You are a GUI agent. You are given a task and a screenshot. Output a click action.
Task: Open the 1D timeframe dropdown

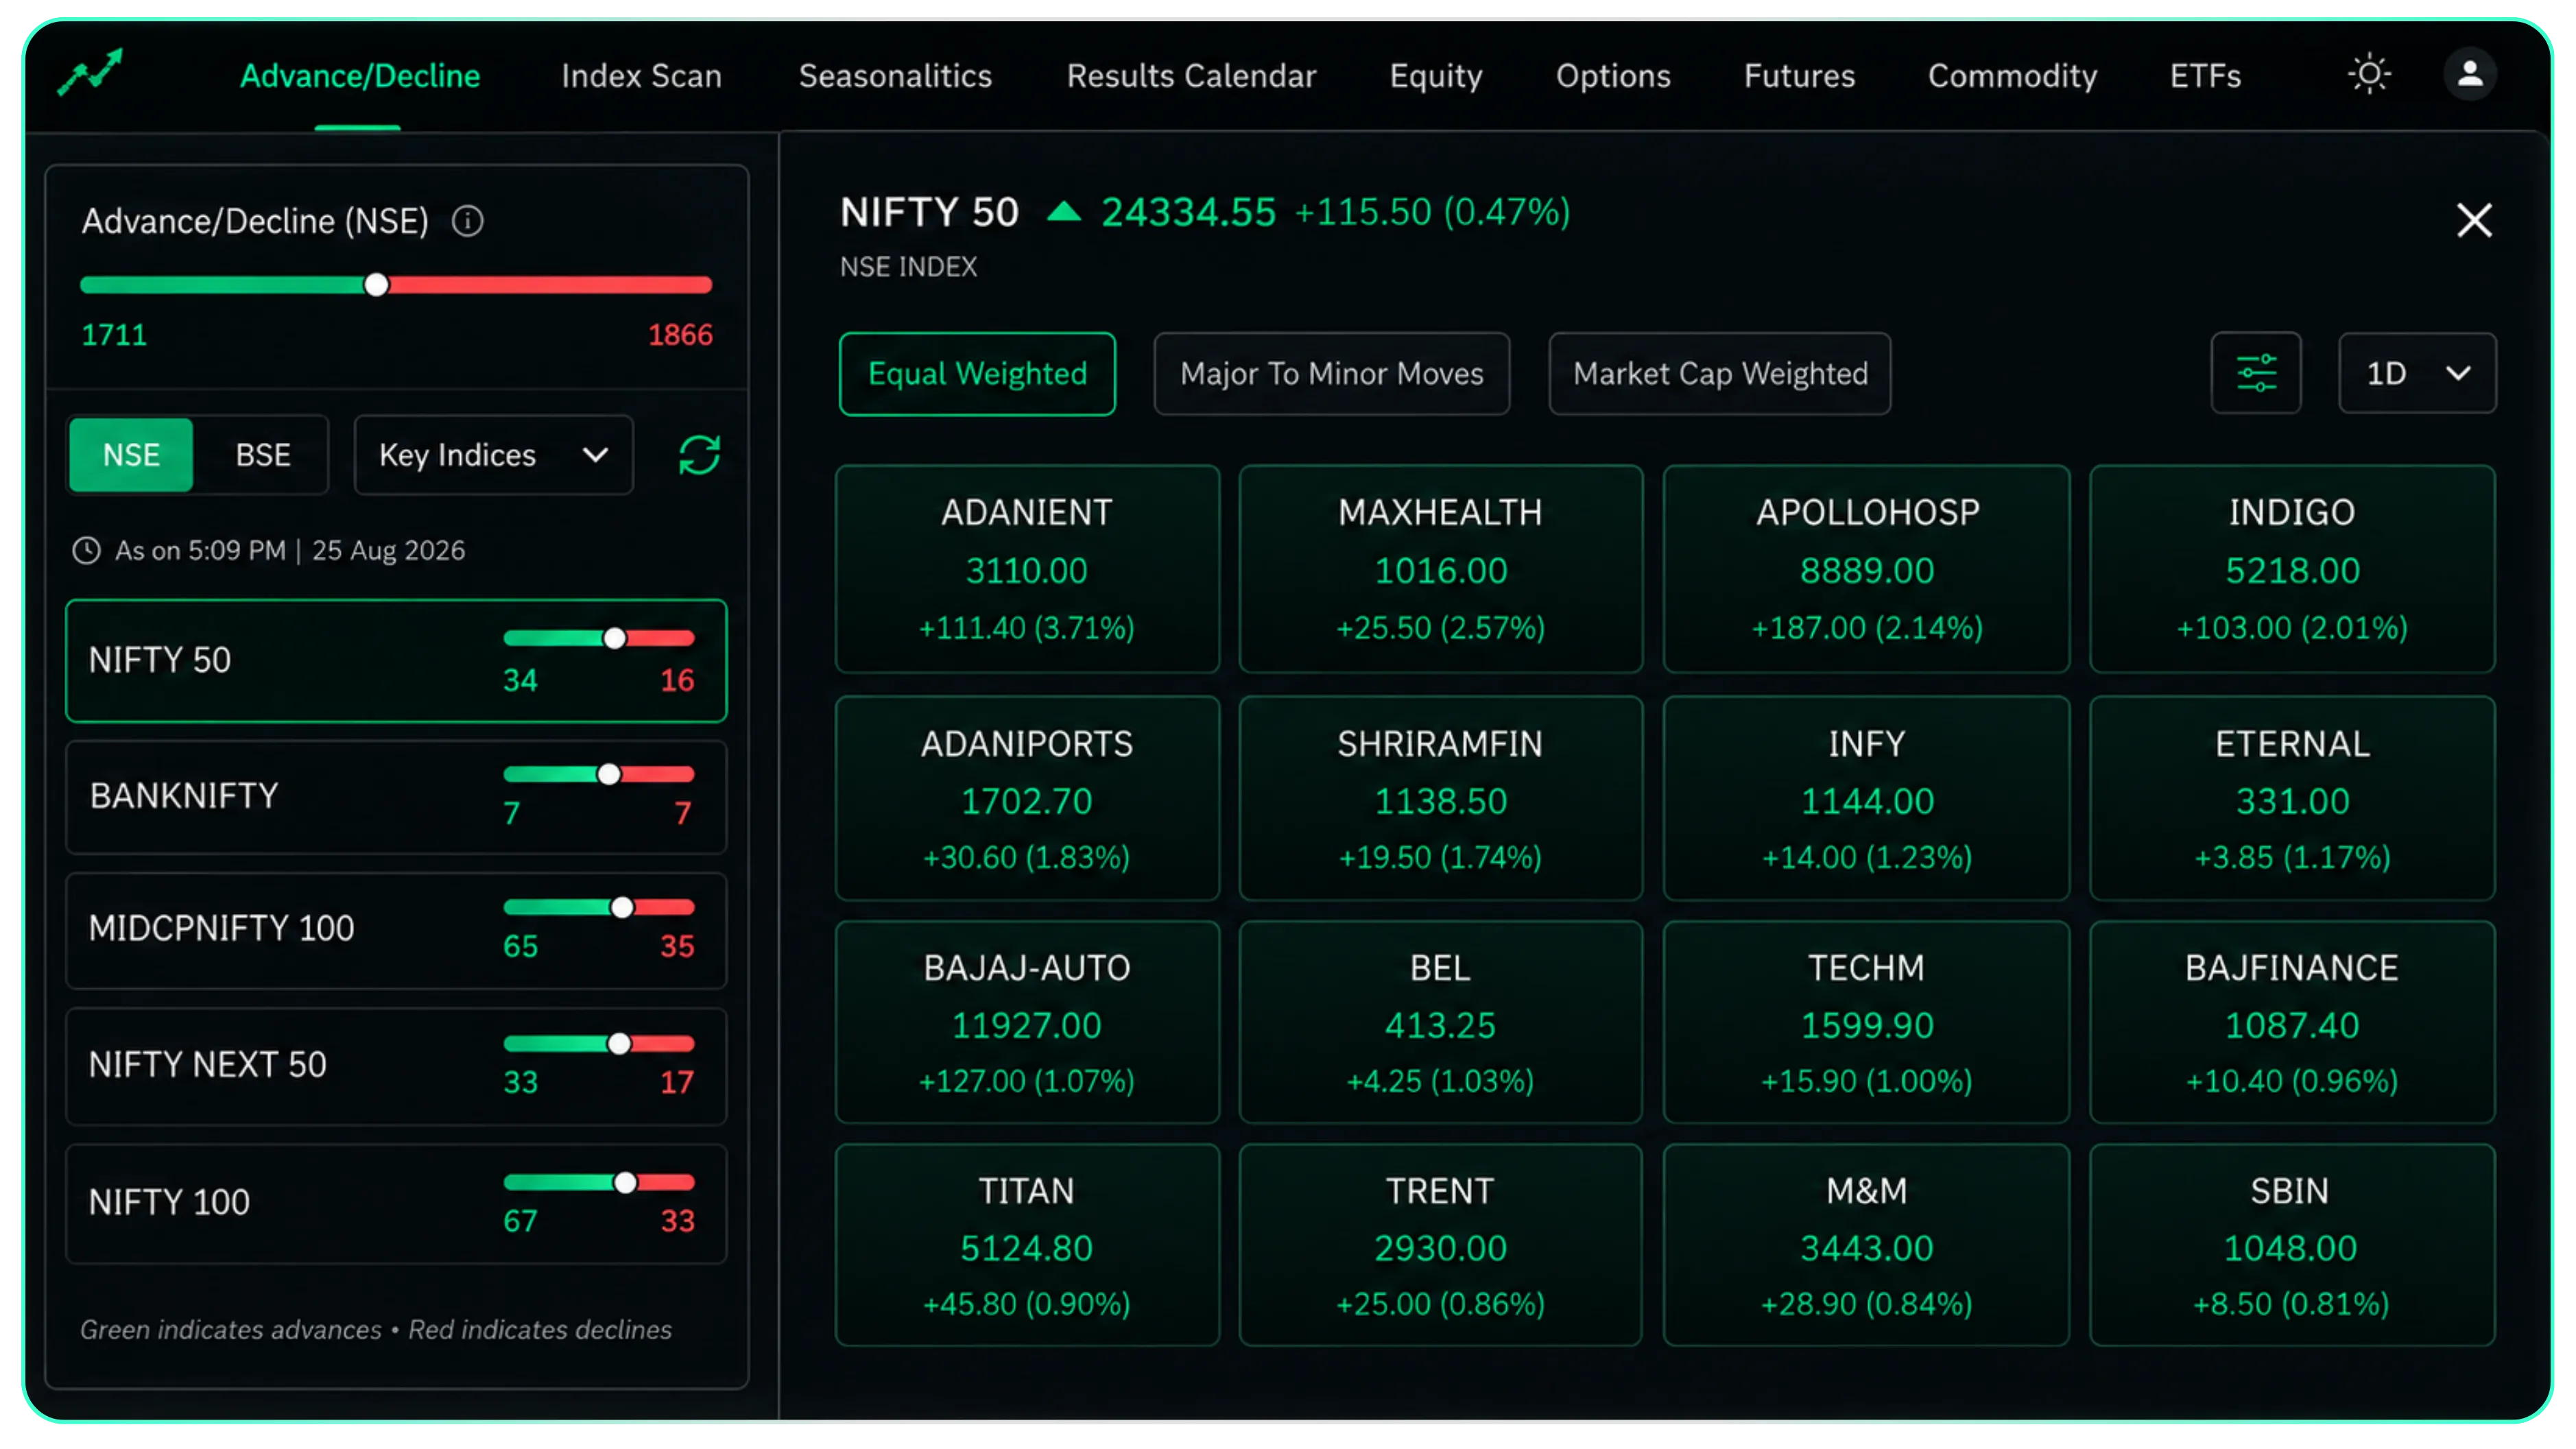[2417, 373]
